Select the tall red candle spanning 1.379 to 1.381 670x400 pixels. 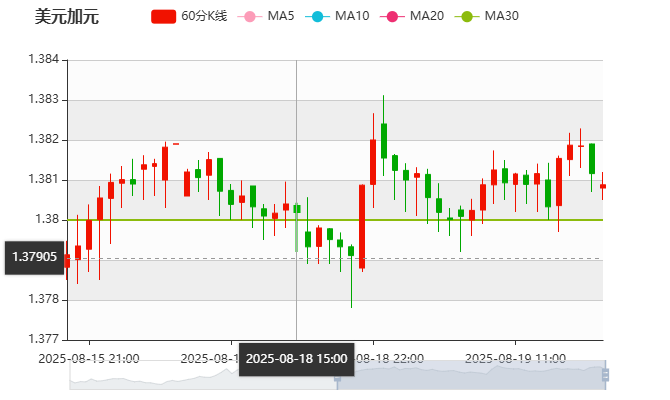coord(362,226)
